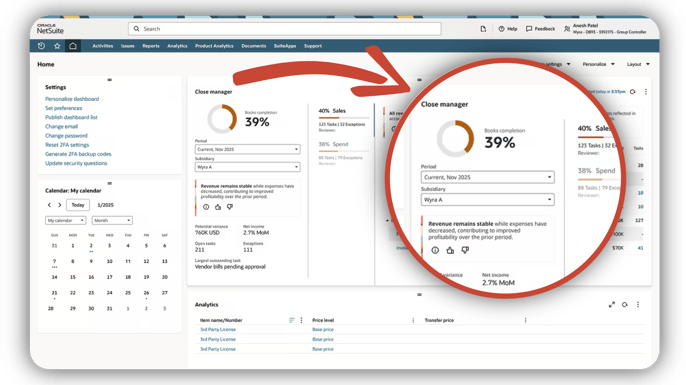The image size is (686, 385).
Task: Click the Change email link
Action: pyautogui.click(x=61, y=126)
